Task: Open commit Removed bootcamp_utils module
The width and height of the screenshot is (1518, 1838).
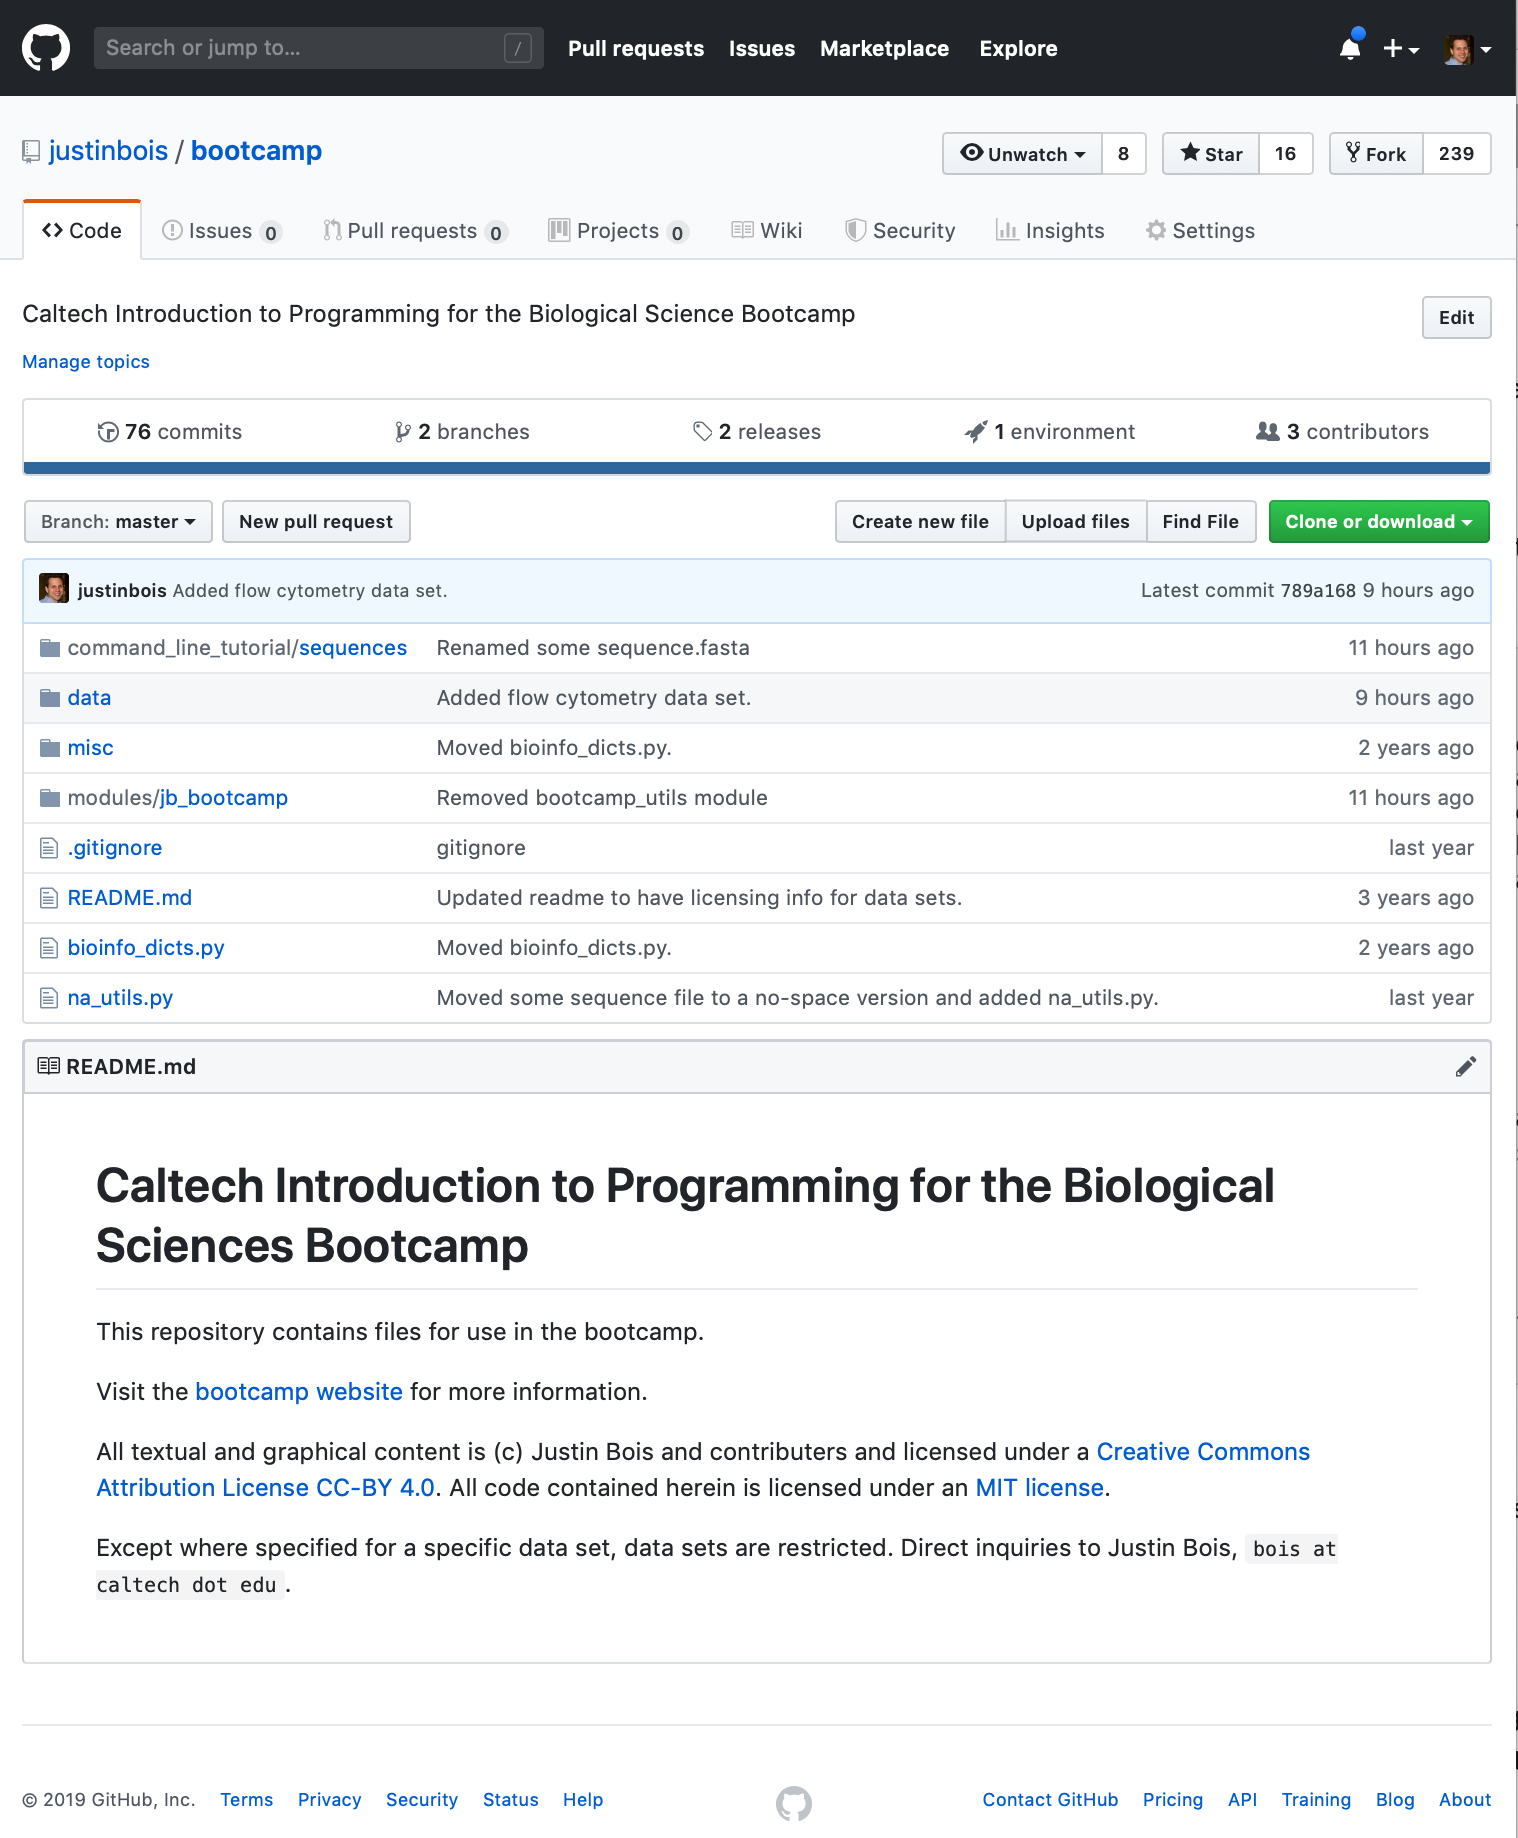Action: (x=602, y=798)
